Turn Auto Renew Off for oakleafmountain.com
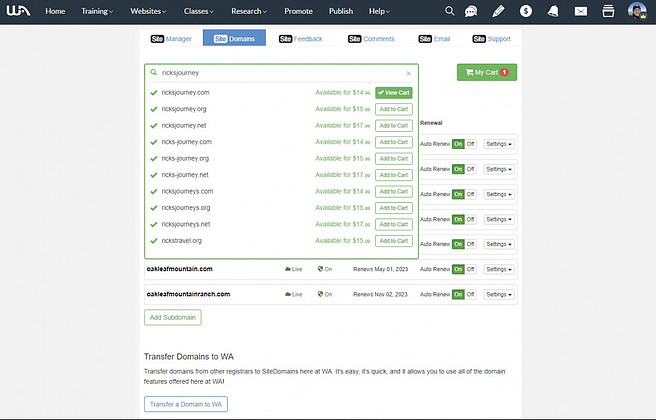 (470, 269)
